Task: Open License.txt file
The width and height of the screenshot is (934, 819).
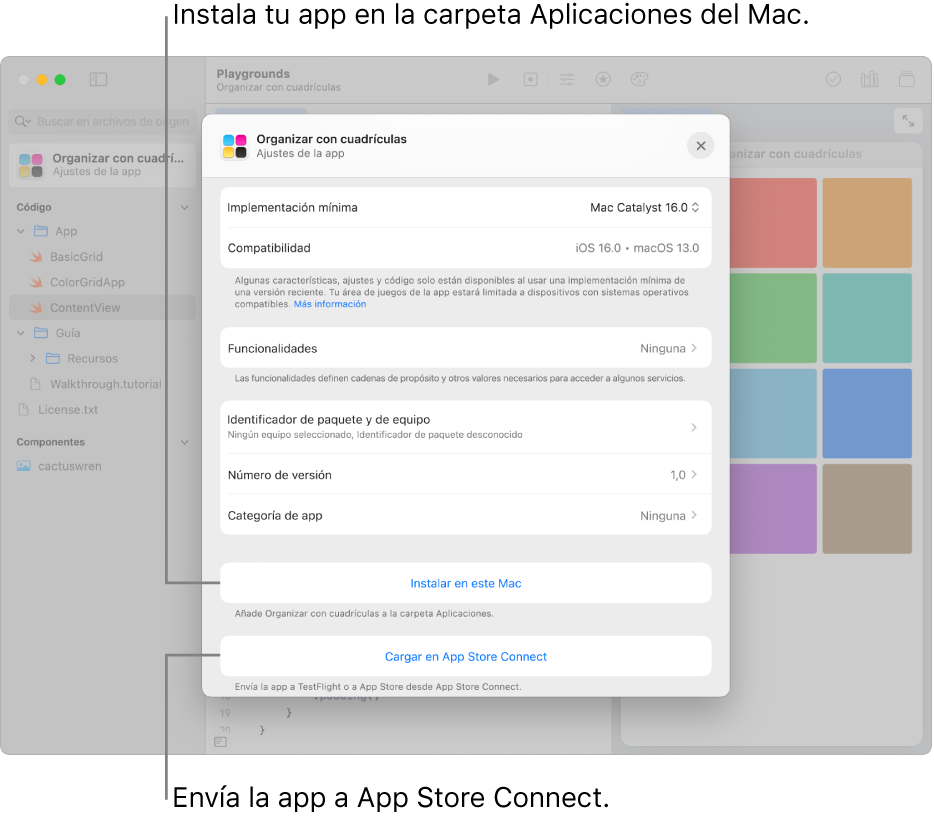Action: coord(67,410)
